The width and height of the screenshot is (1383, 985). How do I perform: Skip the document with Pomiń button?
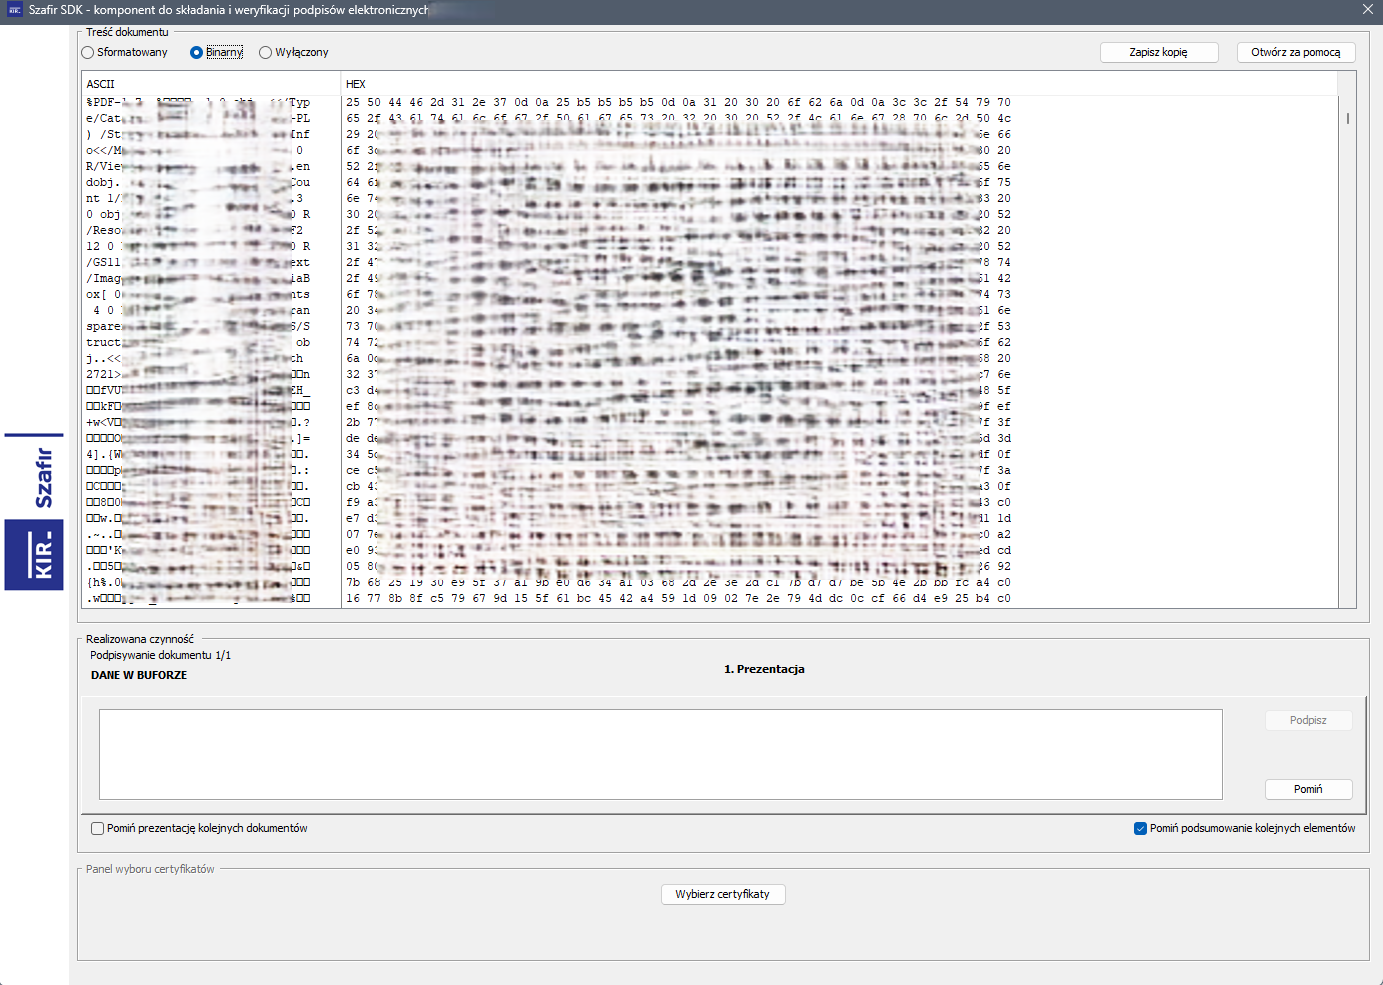[1308, 789]
